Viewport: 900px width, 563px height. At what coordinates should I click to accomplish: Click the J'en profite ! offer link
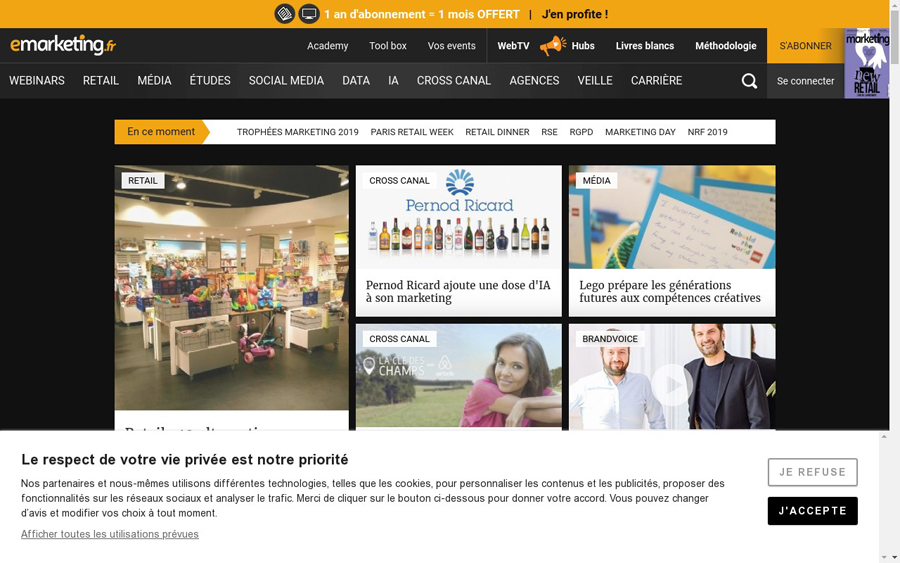coord(575,14)
